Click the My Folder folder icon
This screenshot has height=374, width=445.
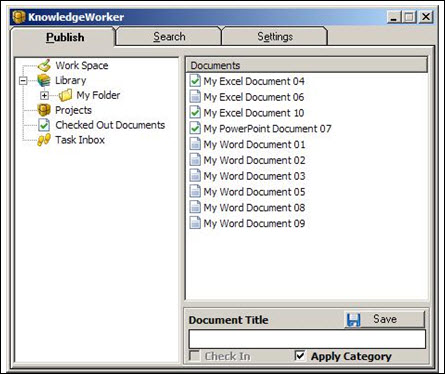pos(65,95)
